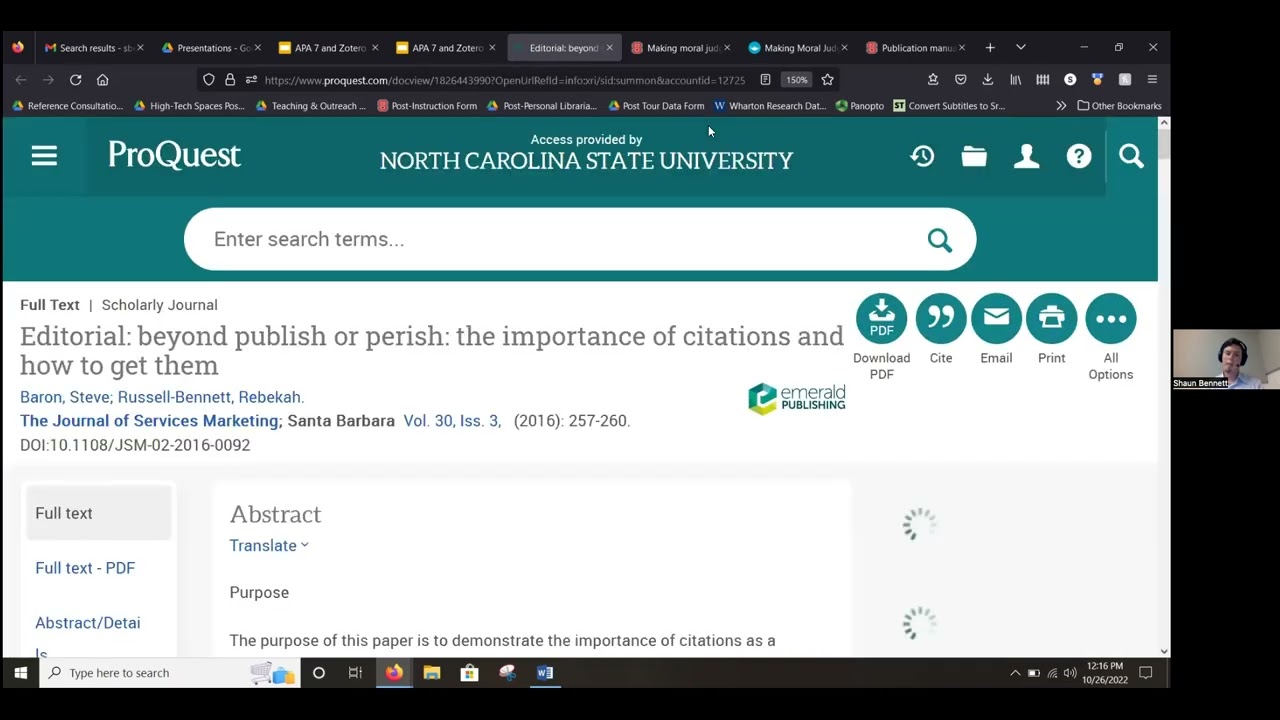This screenshot has width=1280, height=720.
Task: Open Abstract/Details view
Action: tap(87, 637)
